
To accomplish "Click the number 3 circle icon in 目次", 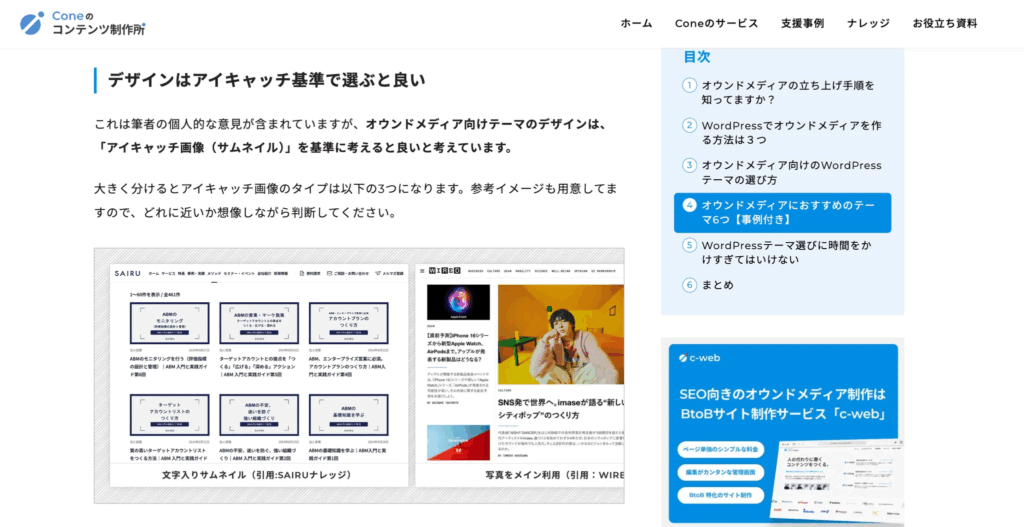I will (x=690, y=165).
